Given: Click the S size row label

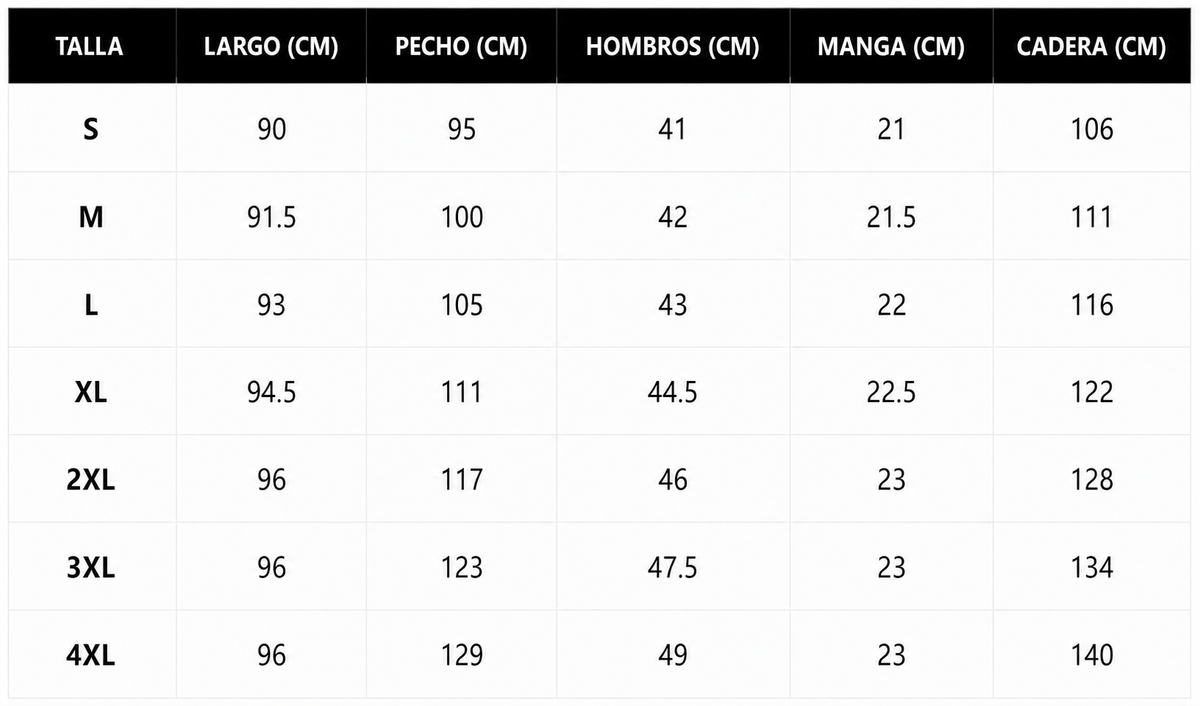Looking at the screenshot, I should point(91,129).
